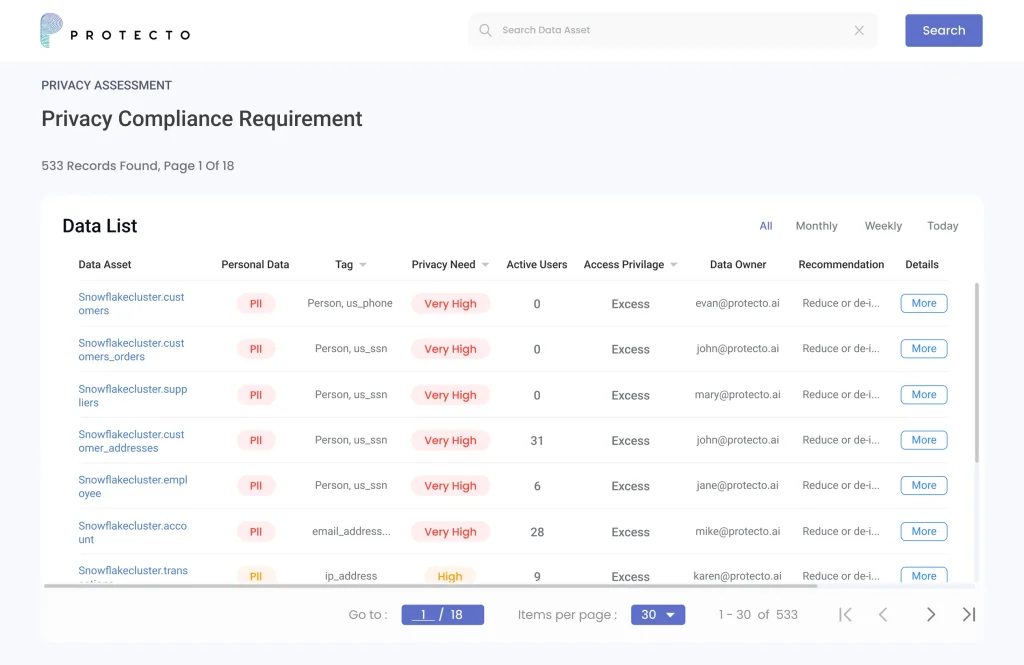
Task: Switch to the Monthly filter tab
Action: click(816, 226)
